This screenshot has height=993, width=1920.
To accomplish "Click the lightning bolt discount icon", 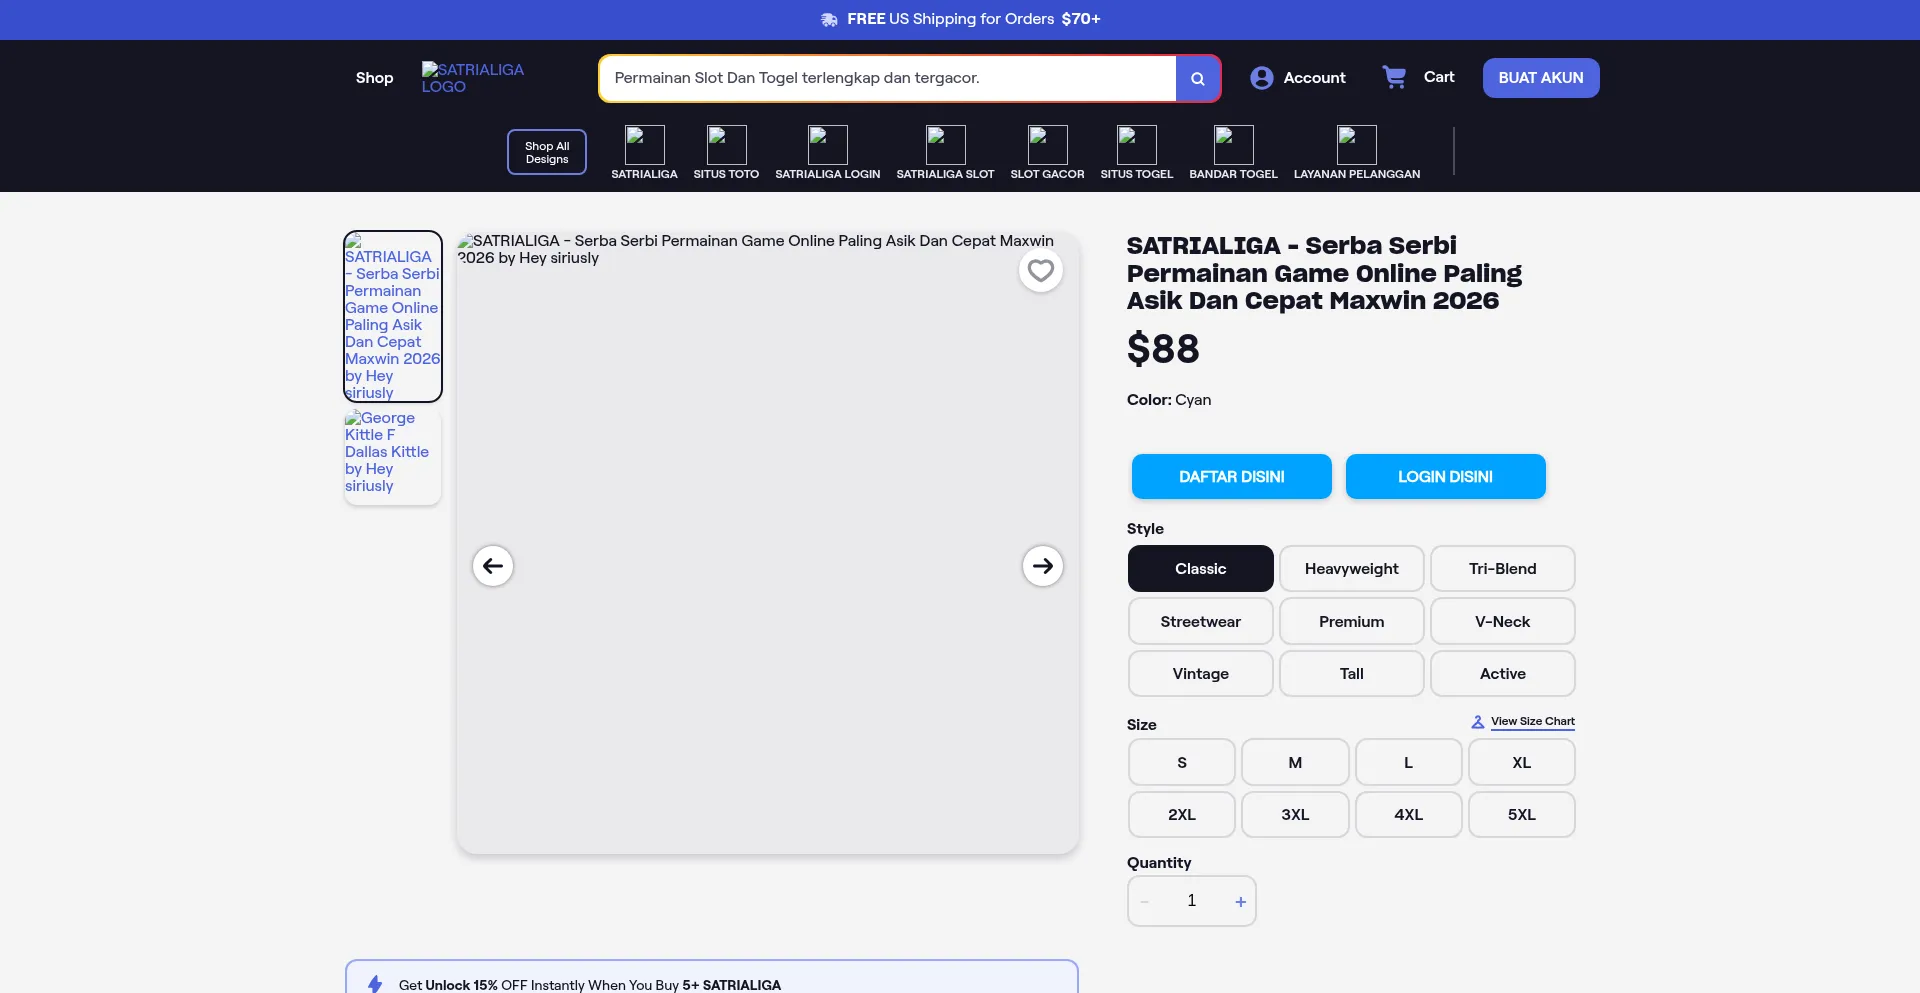I will (x=376, y=984).
